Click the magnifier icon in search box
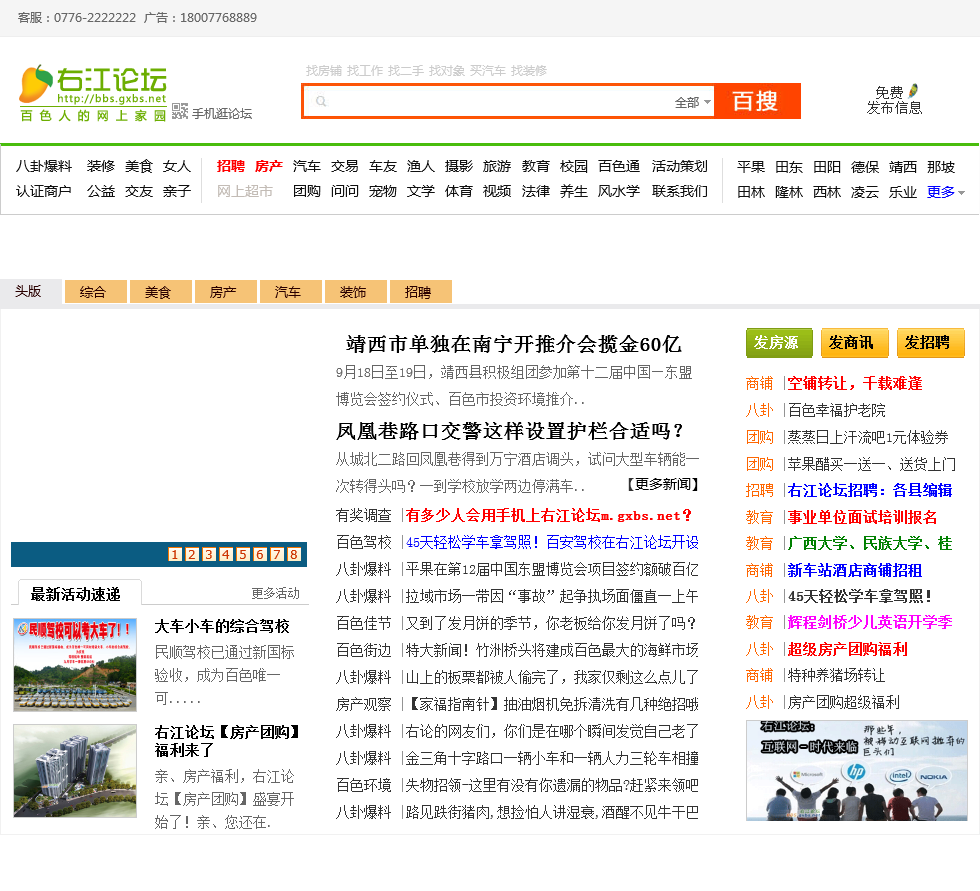Viewport: 980px width, 891px height. click(321, 101)
